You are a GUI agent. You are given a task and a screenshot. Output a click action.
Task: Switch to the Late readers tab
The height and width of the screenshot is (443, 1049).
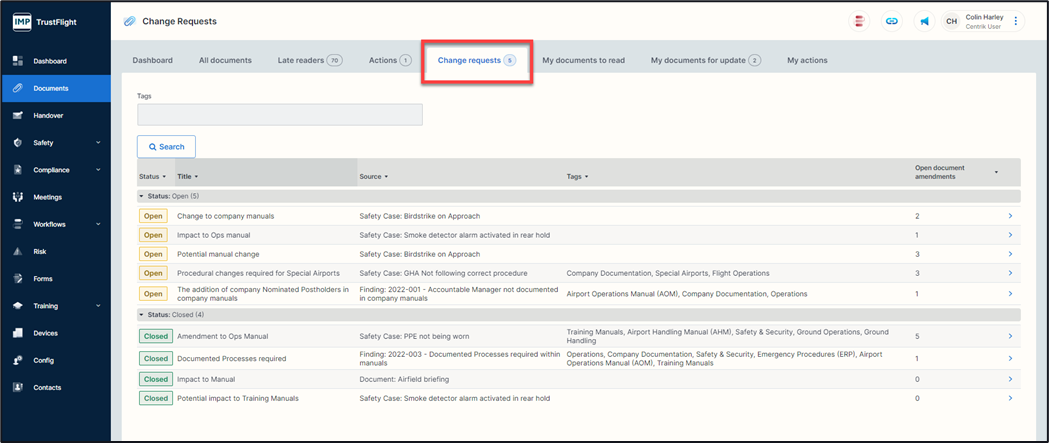tap(309, 61)
